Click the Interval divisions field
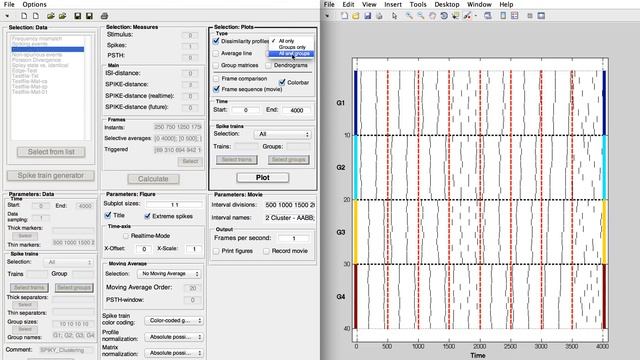 pos(289,205)
